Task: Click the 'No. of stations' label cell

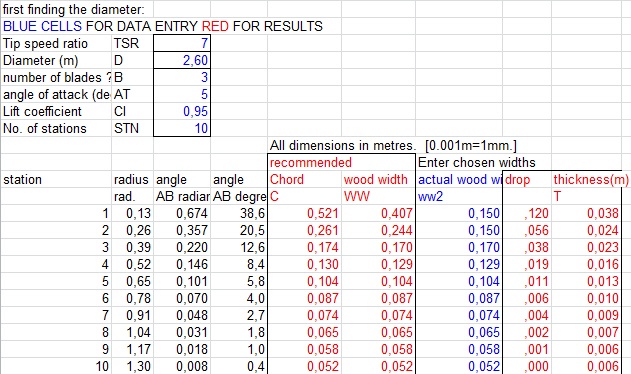Action: (56, 128)
